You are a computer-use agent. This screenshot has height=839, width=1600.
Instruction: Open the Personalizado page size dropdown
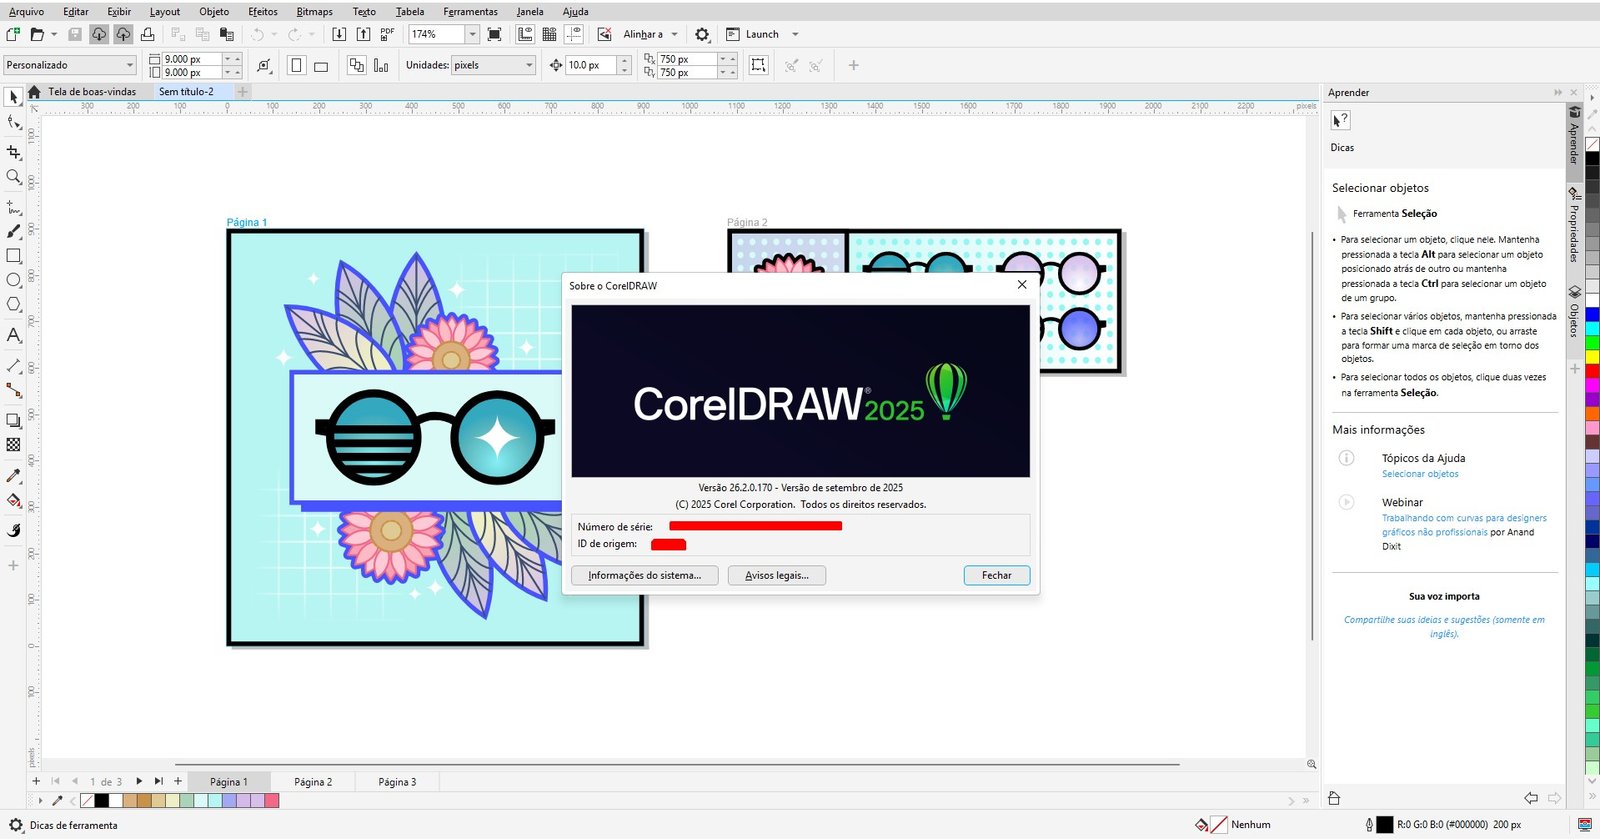tap(129, 65)
